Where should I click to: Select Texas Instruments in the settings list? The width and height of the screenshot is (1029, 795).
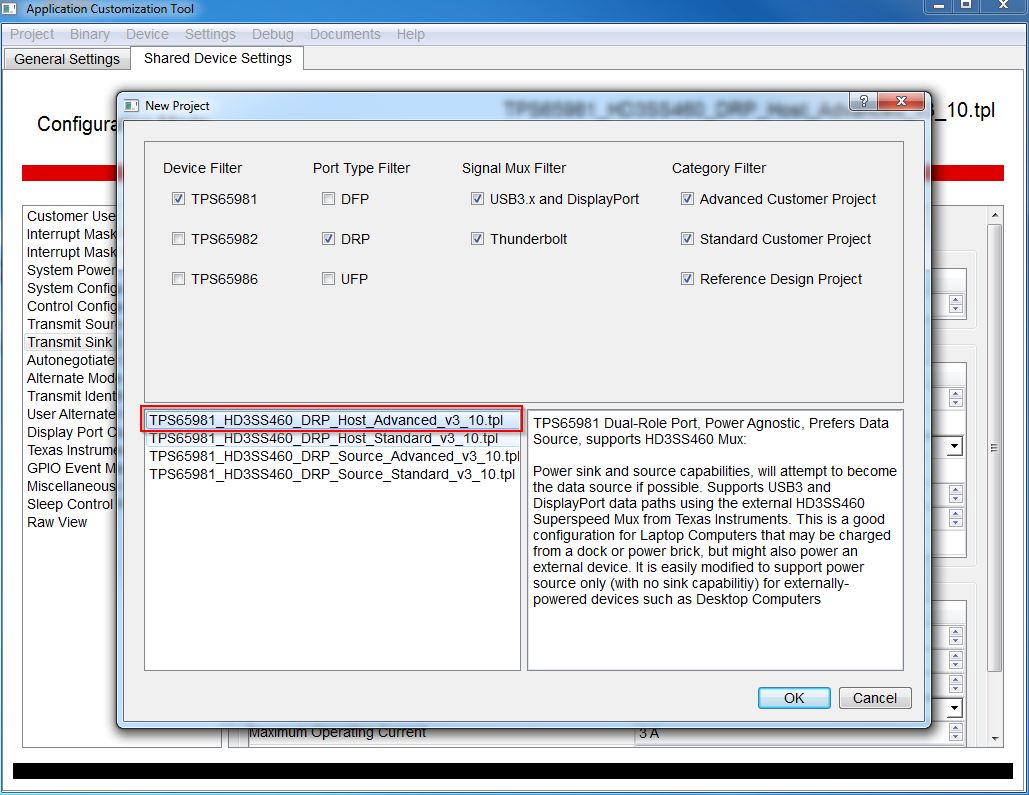point(71,450)
